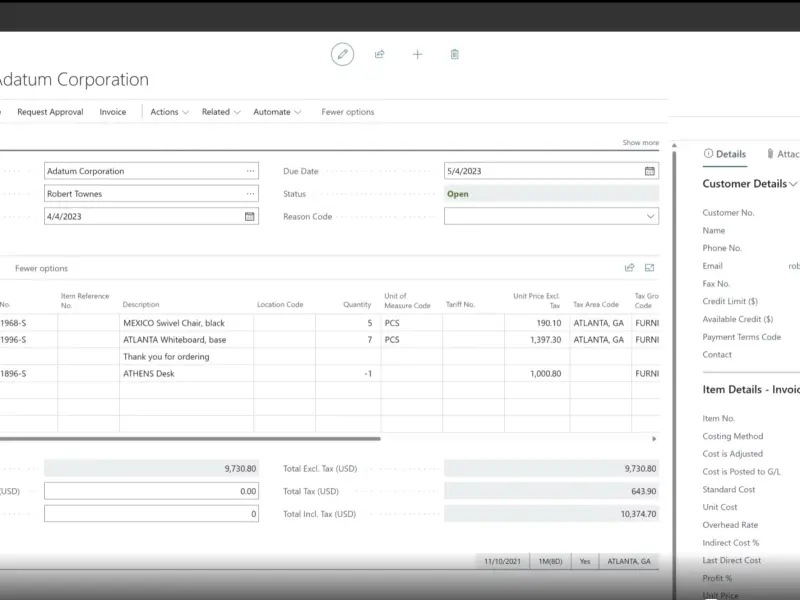Click Request Approval action
The width and height of the screenshot is (800, 600).
point(50,112)
